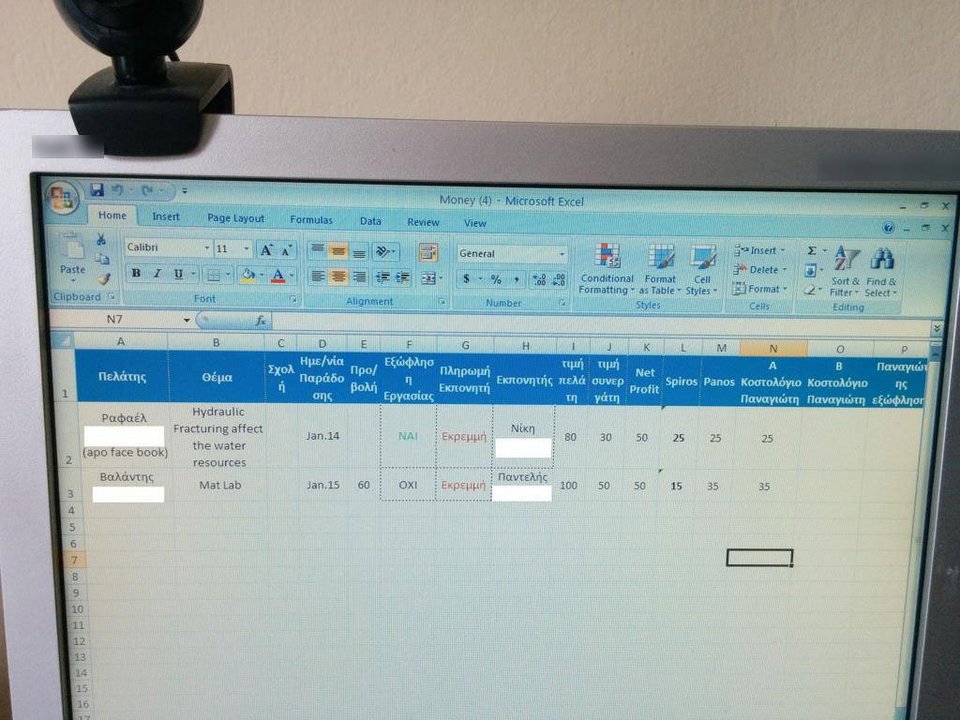Click the red font color button
The image size is (960, 720).
(x=278, y=275)
